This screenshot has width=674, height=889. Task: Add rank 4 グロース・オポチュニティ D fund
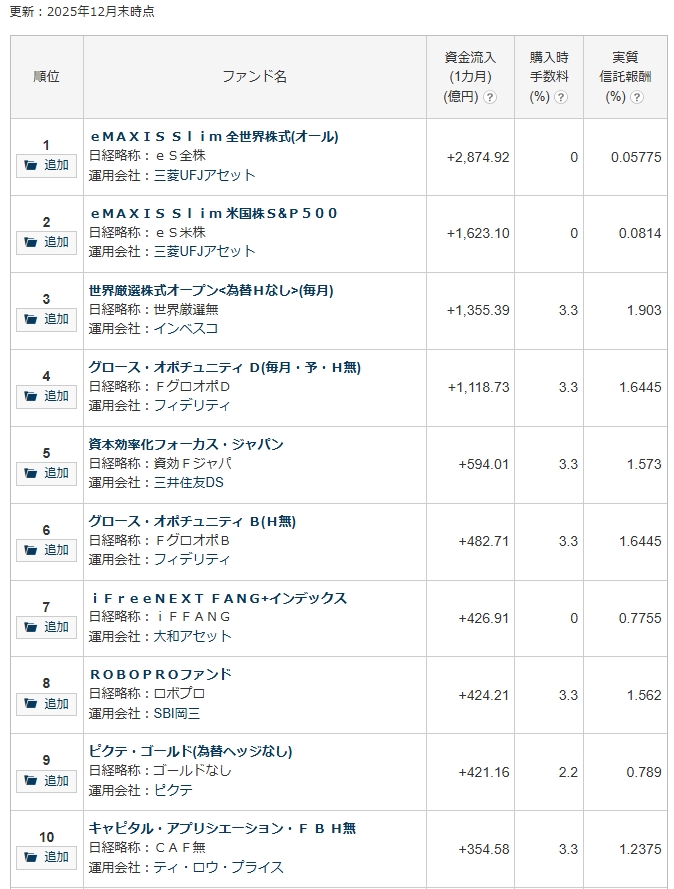click(46, 397)
